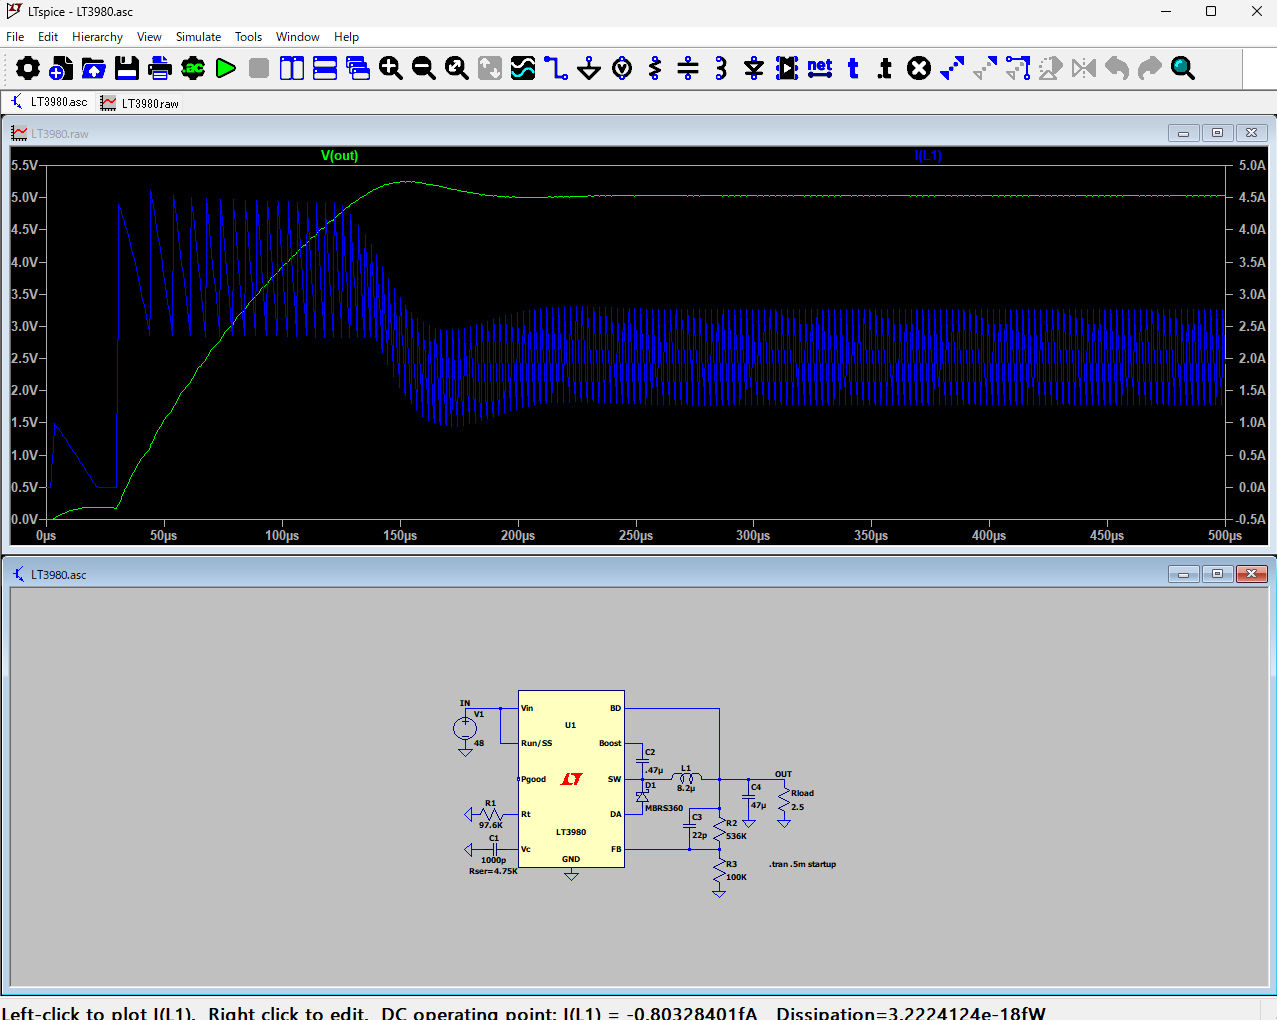
Task: Maximize the LT3980.raw waveform pane
Action: (1217, 133)
